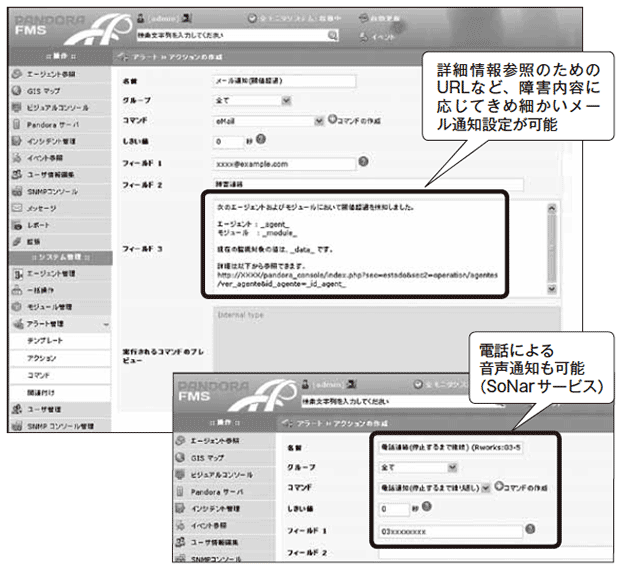This screenshot has height=568, width=620.
Task: Open the グループ 全て dropdown in back window
Action: (x=252, y=100)
